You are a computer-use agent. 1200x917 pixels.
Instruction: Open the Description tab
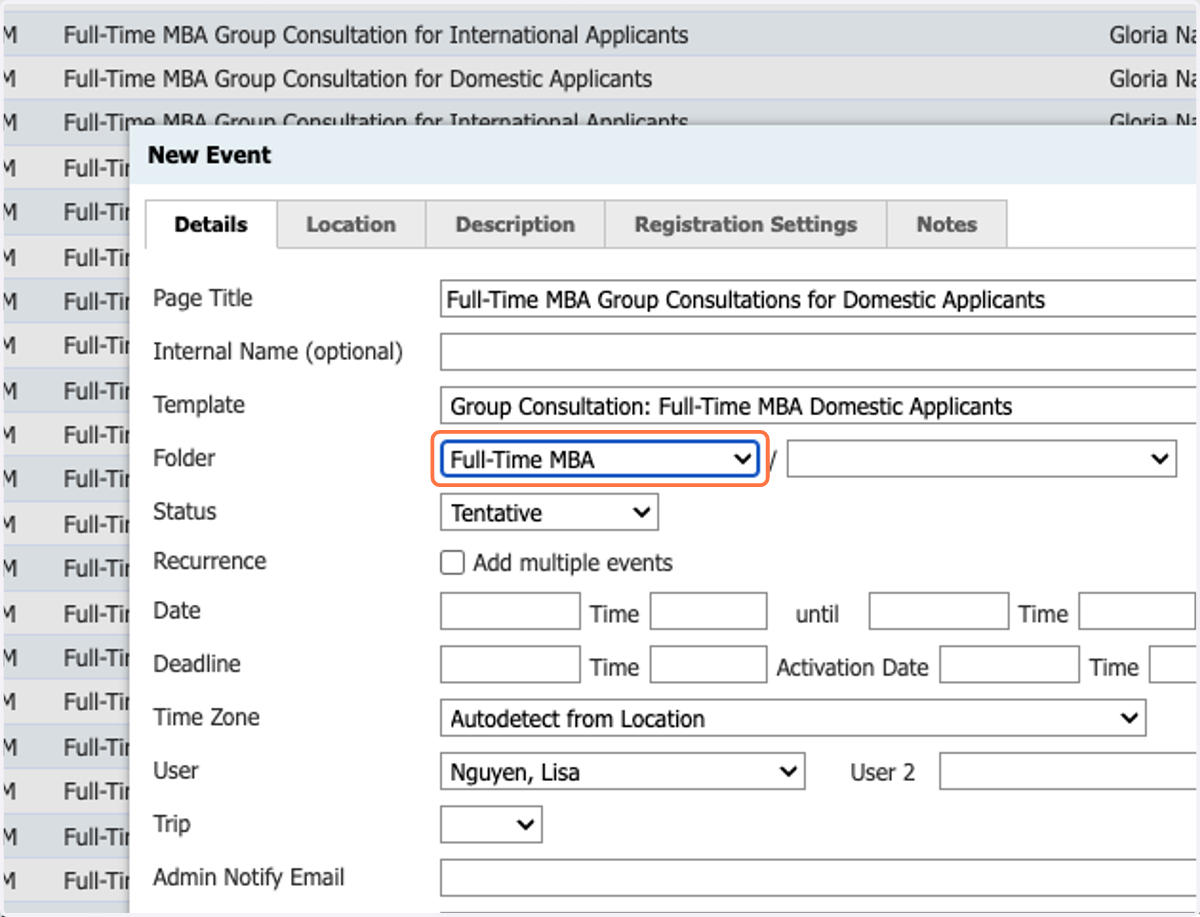(515, 225)
